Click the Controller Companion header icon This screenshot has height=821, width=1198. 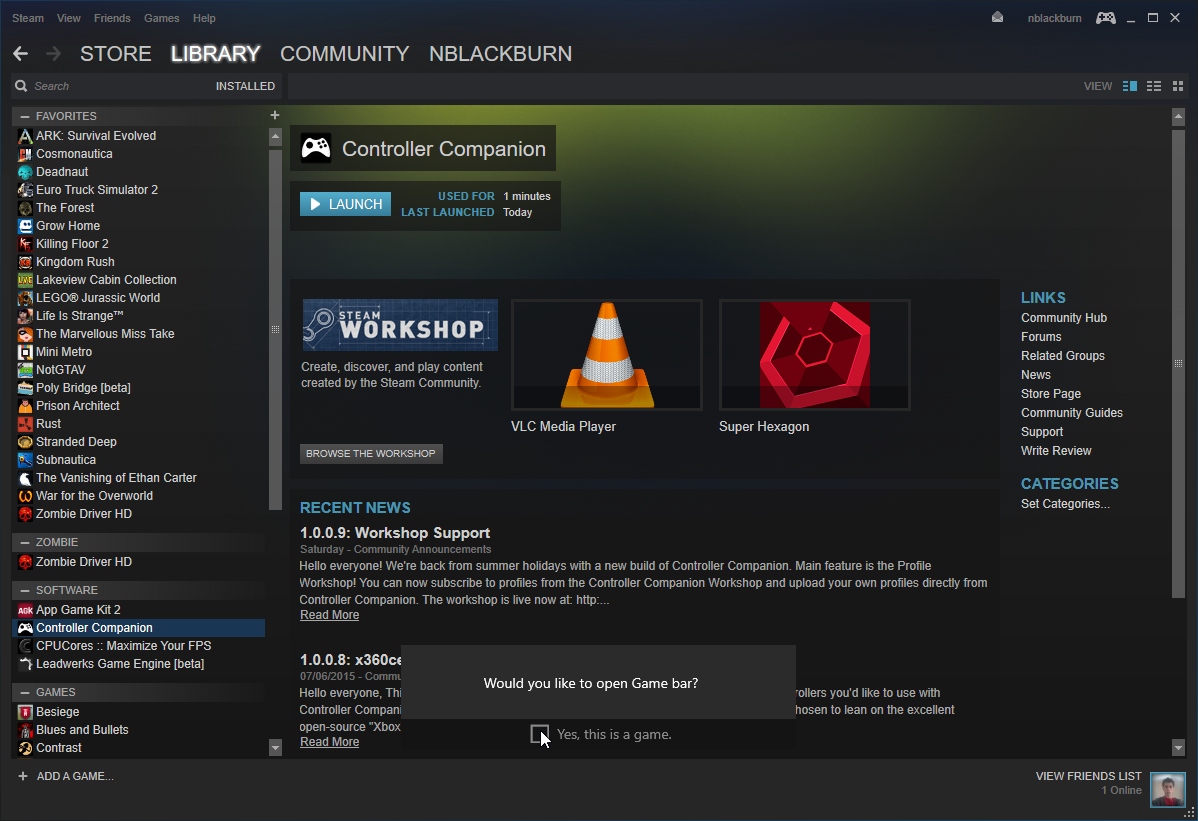click(x=316, y=148)
